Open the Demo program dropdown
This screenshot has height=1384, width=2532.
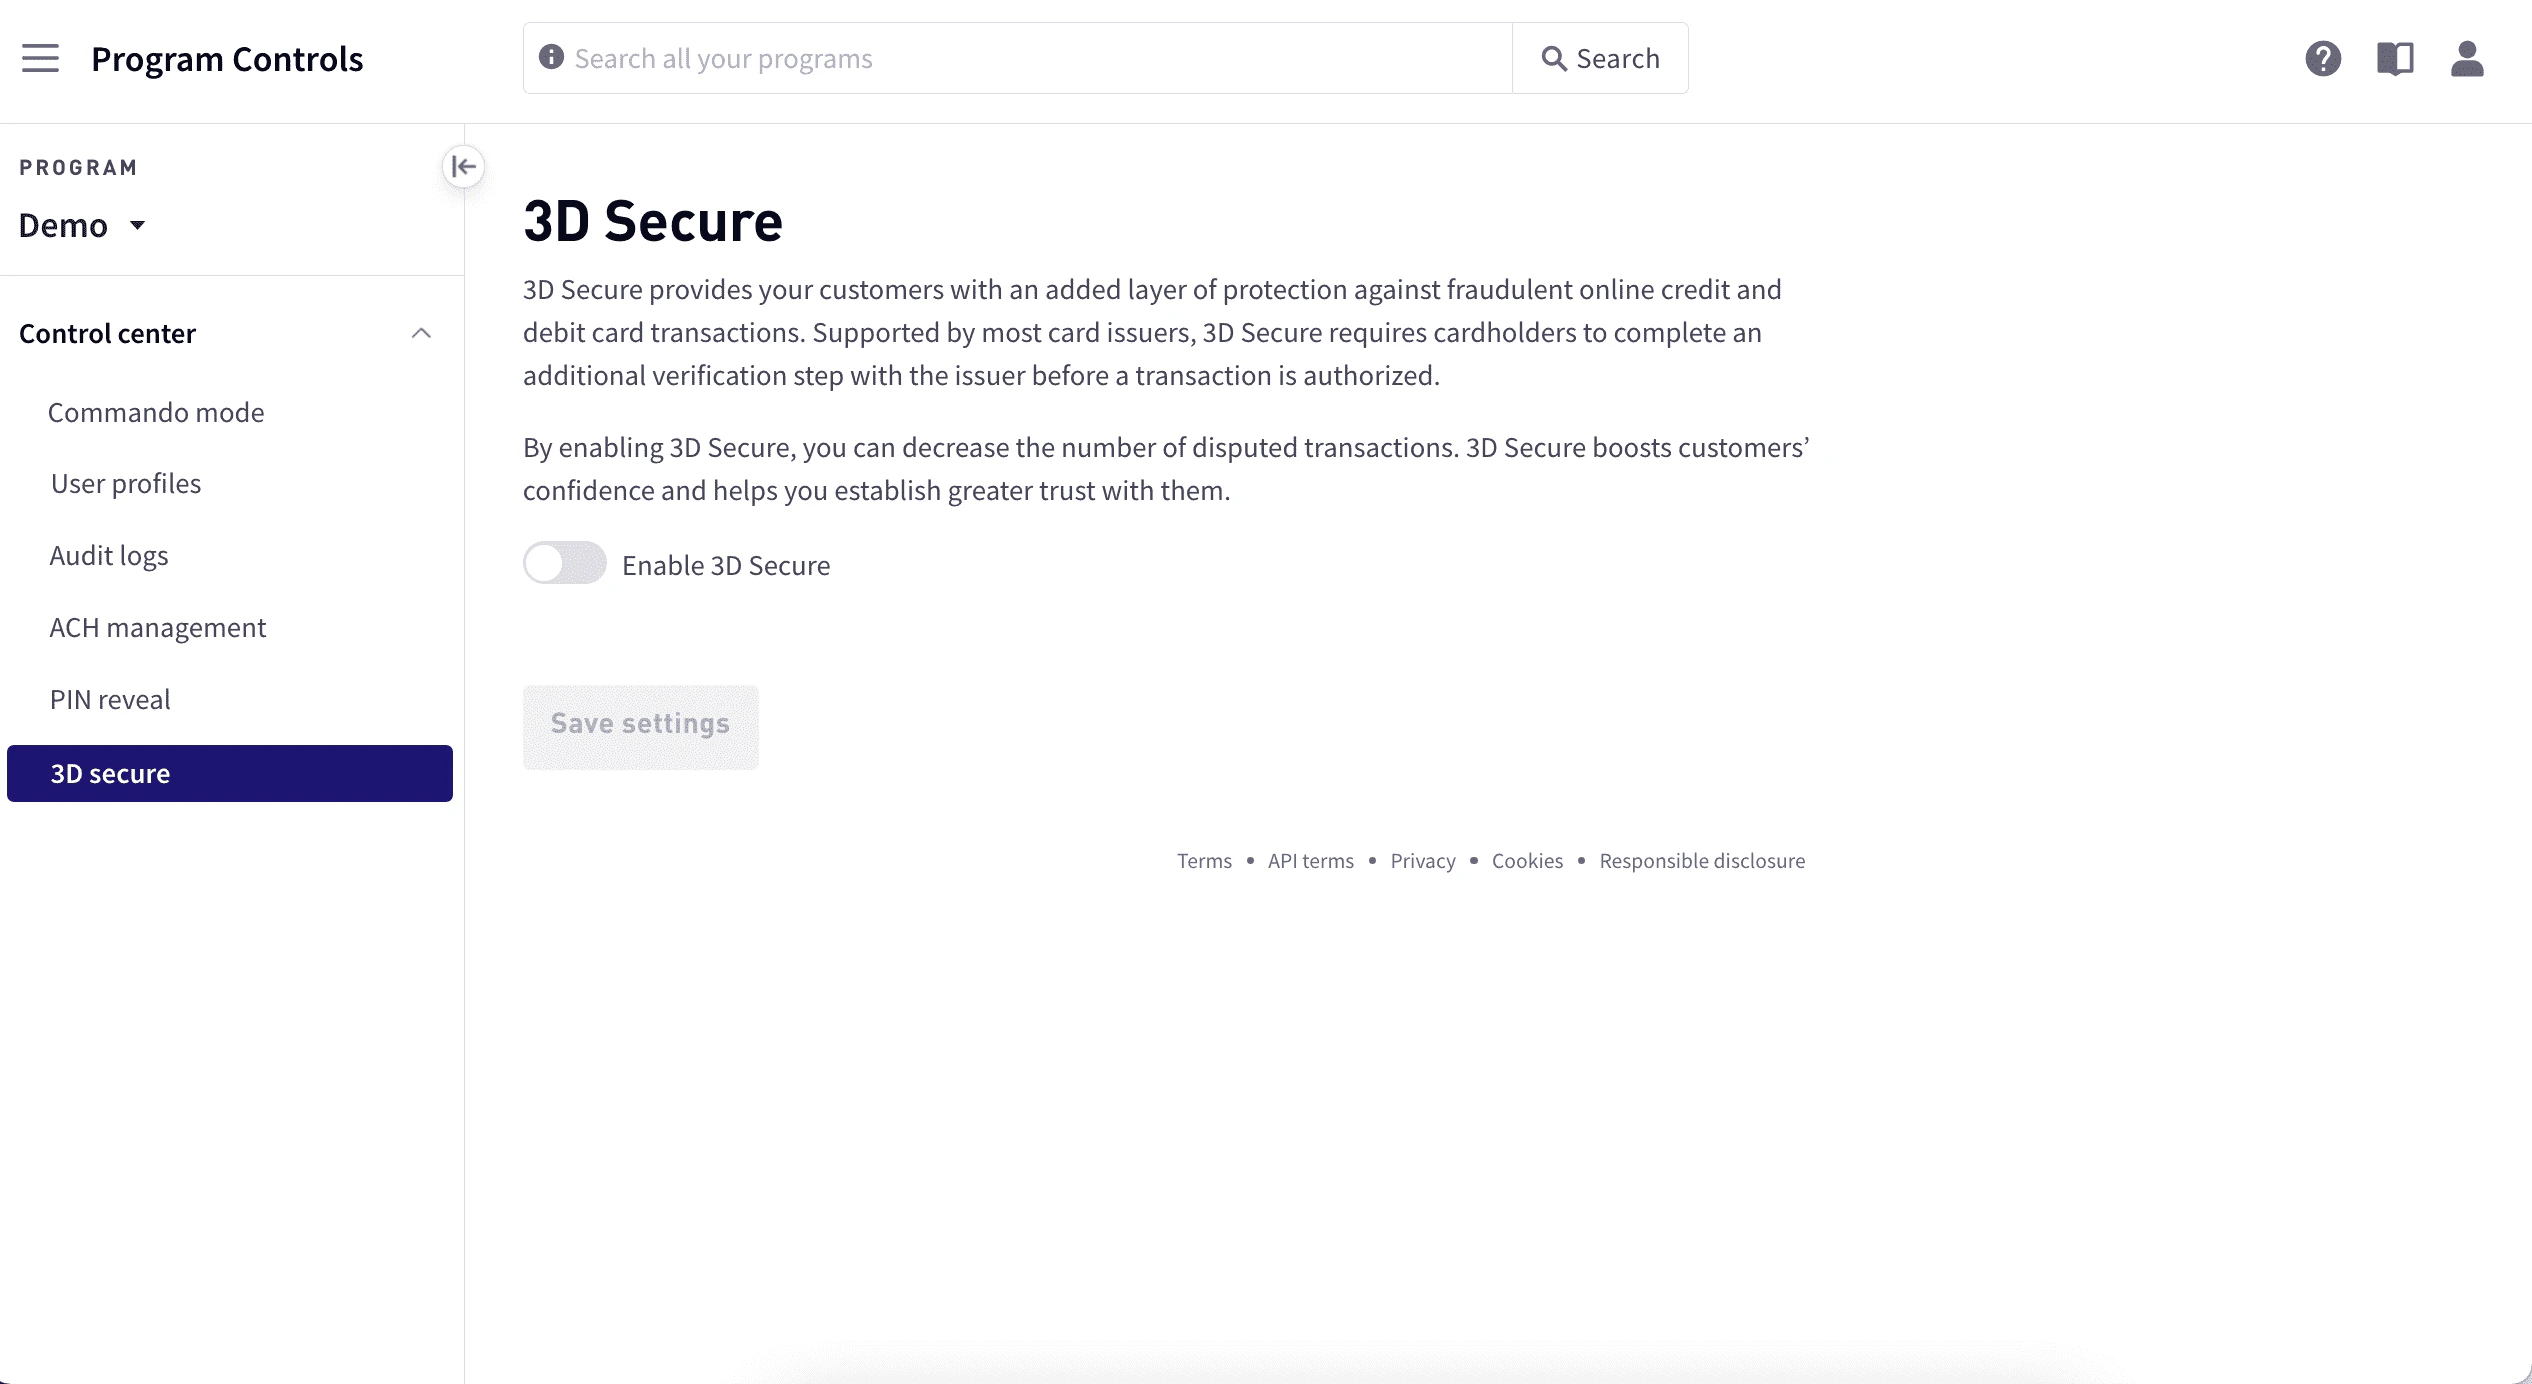click(83, 226)
